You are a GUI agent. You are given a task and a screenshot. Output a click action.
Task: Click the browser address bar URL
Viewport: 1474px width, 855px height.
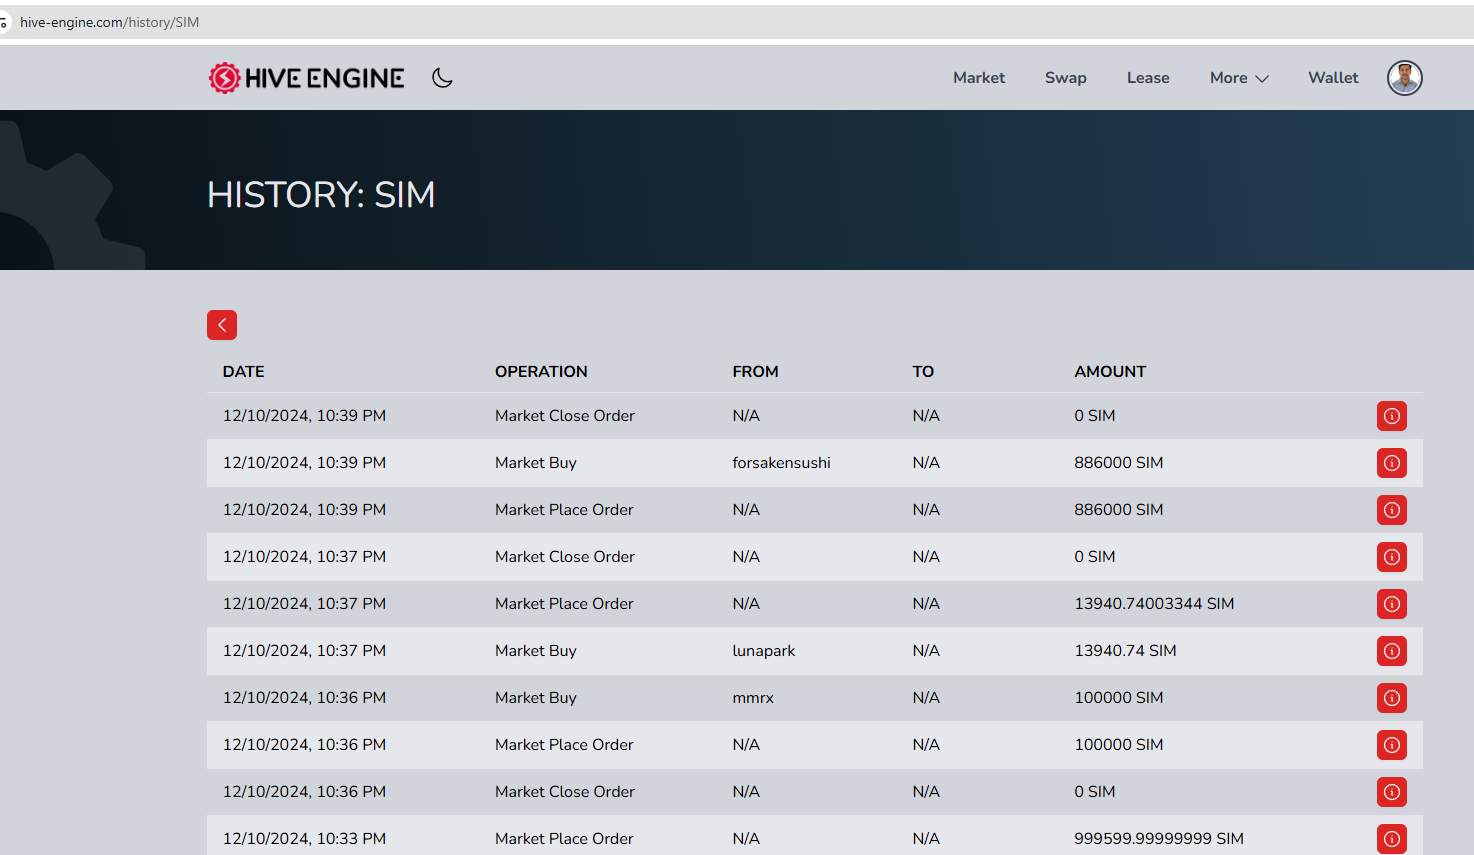[109, 22]
